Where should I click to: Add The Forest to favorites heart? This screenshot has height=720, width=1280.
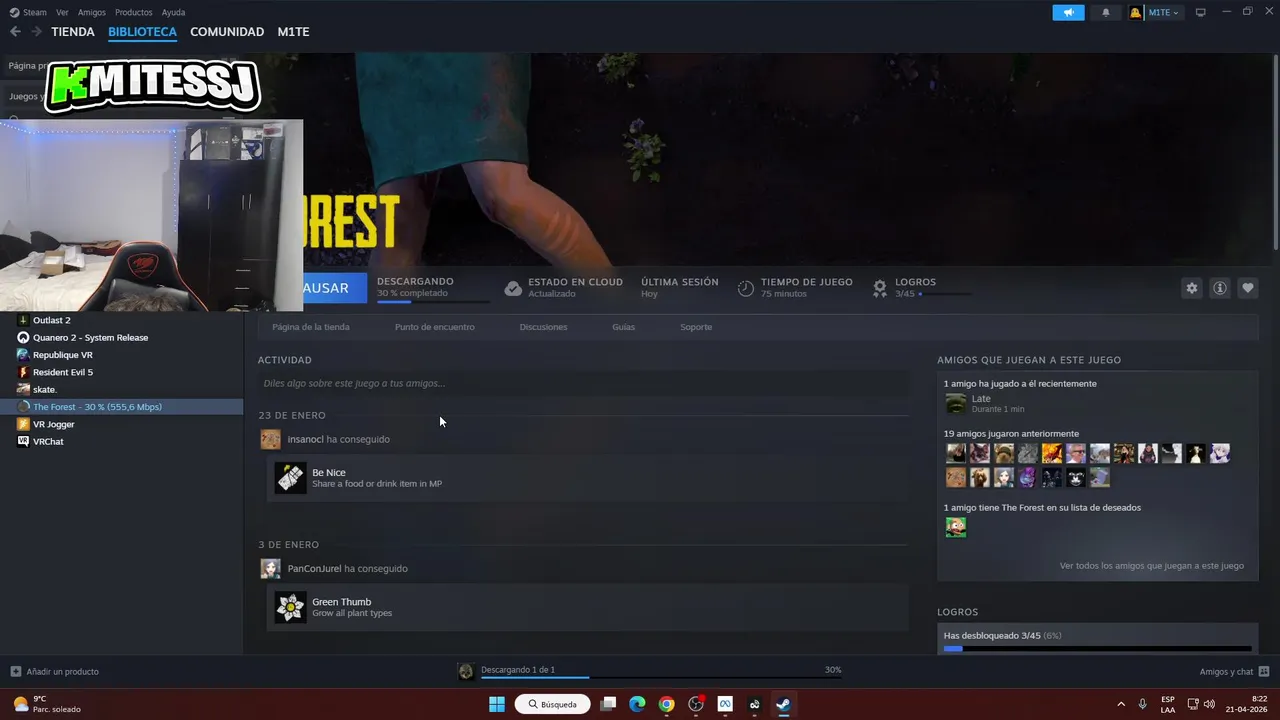click(x=1248, y=288)
